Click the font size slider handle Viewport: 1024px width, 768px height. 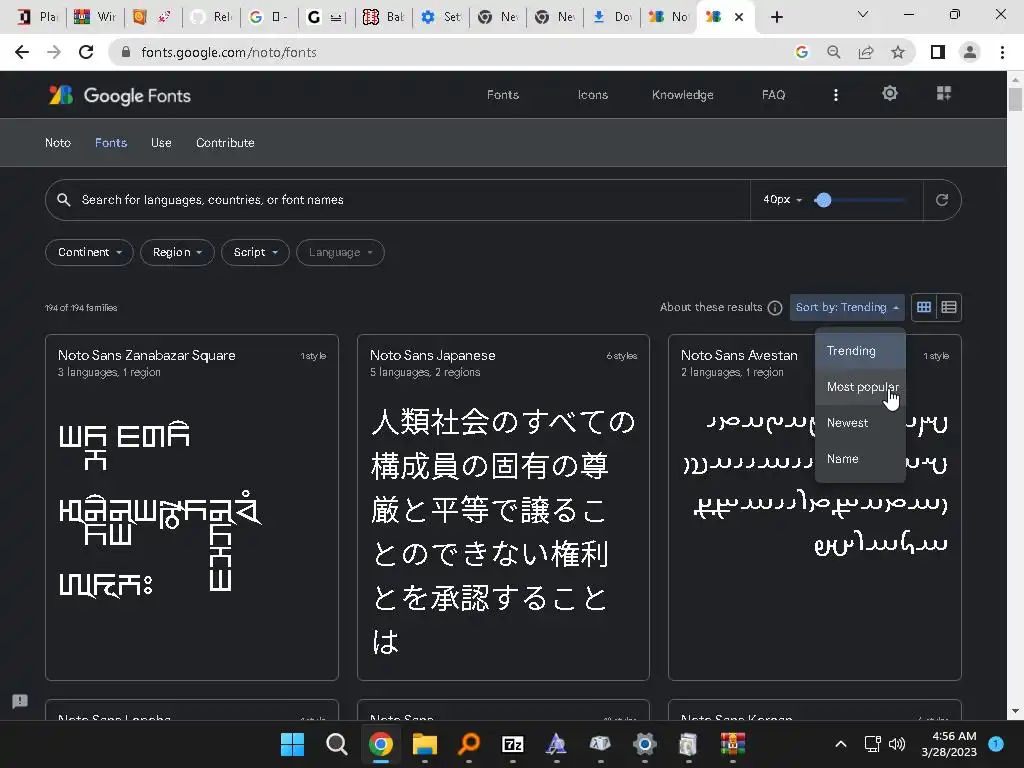(823, 200)
